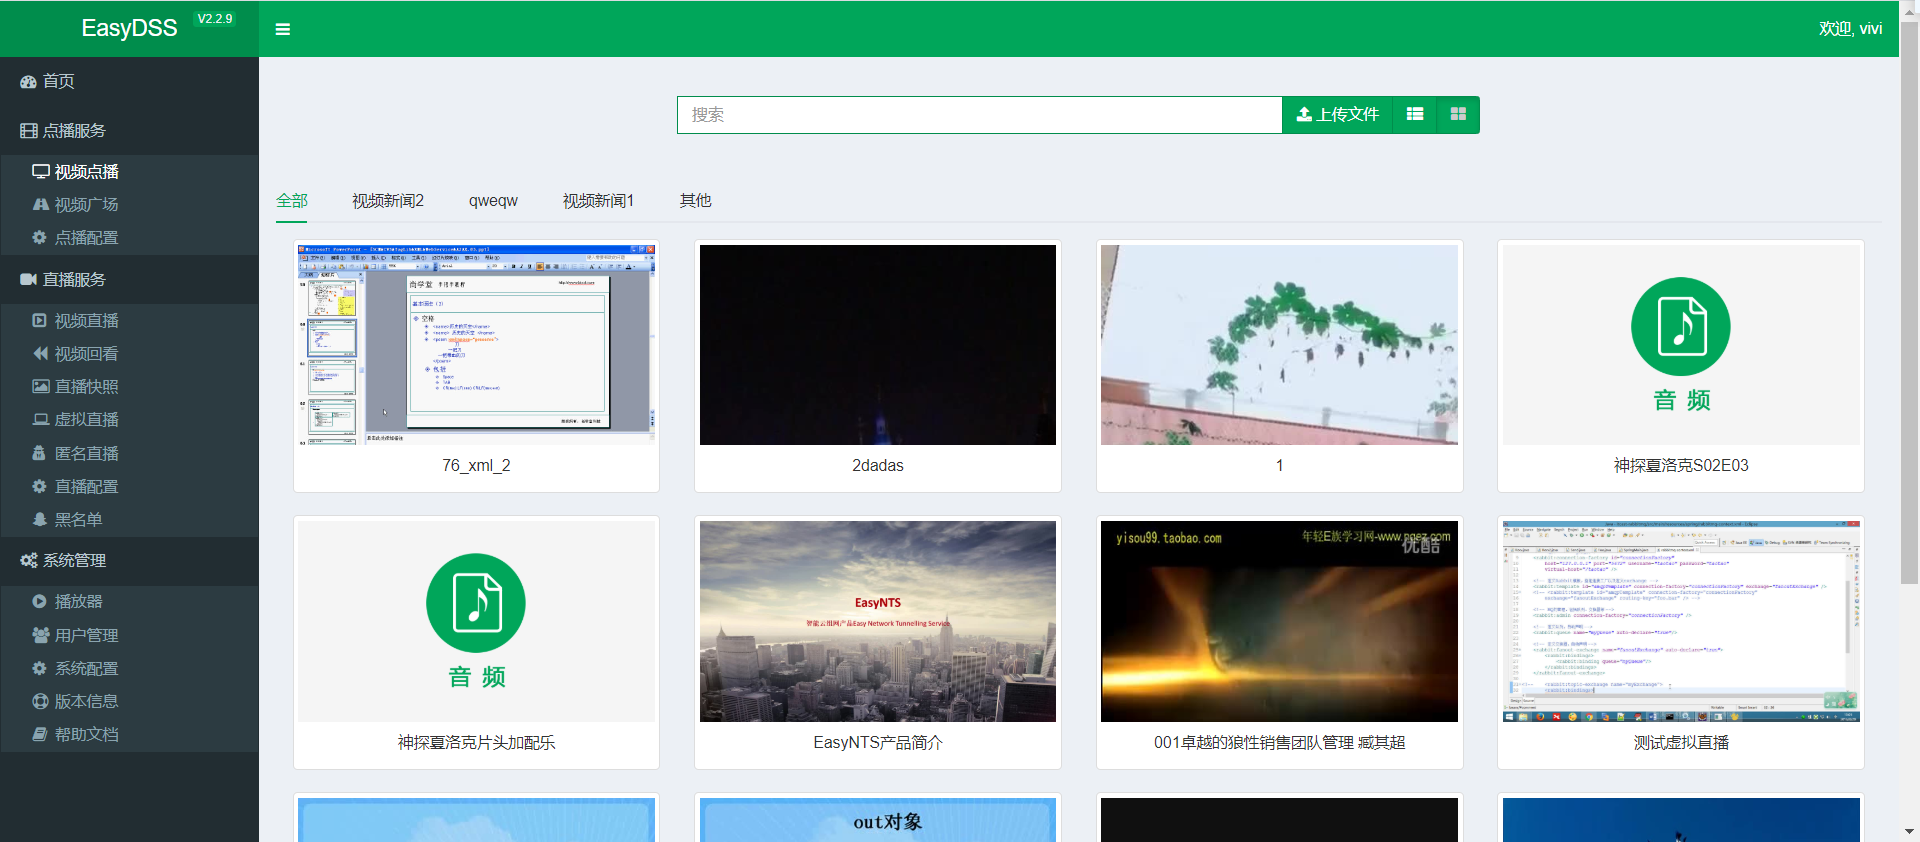
Task: Open the 首页 home dashboard icon
Action: point(29,82)
